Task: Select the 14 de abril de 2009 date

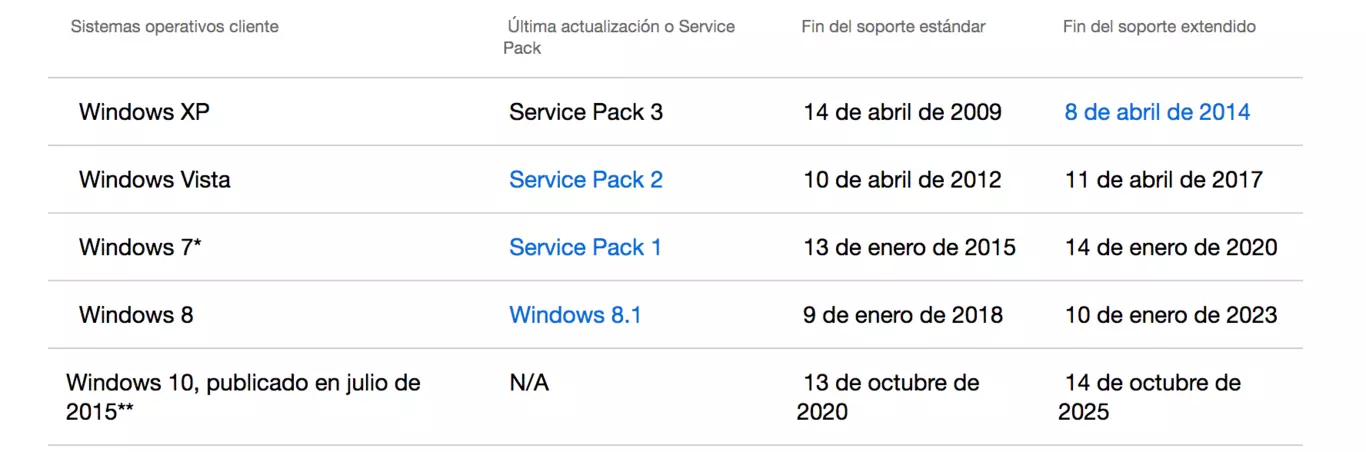Action: [x=902, y=112]
